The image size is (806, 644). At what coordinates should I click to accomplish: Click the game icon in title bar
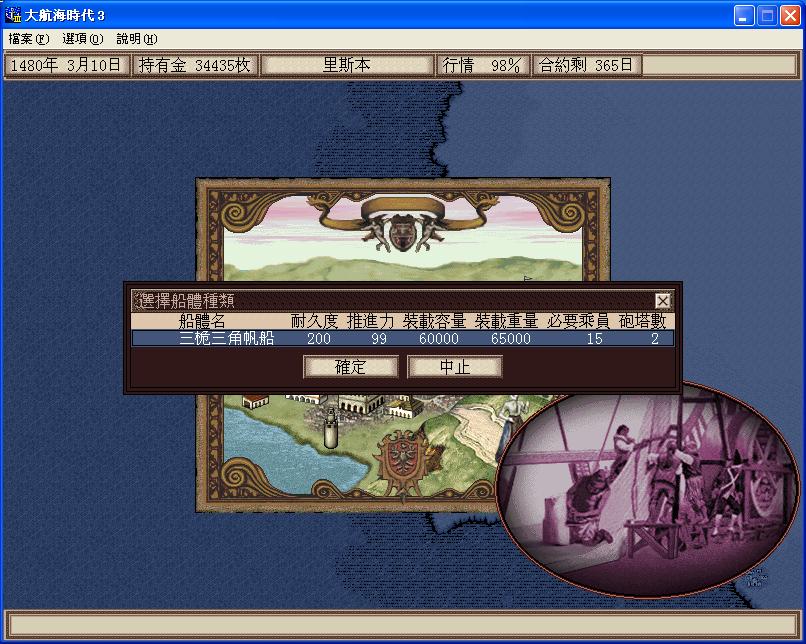12,15
